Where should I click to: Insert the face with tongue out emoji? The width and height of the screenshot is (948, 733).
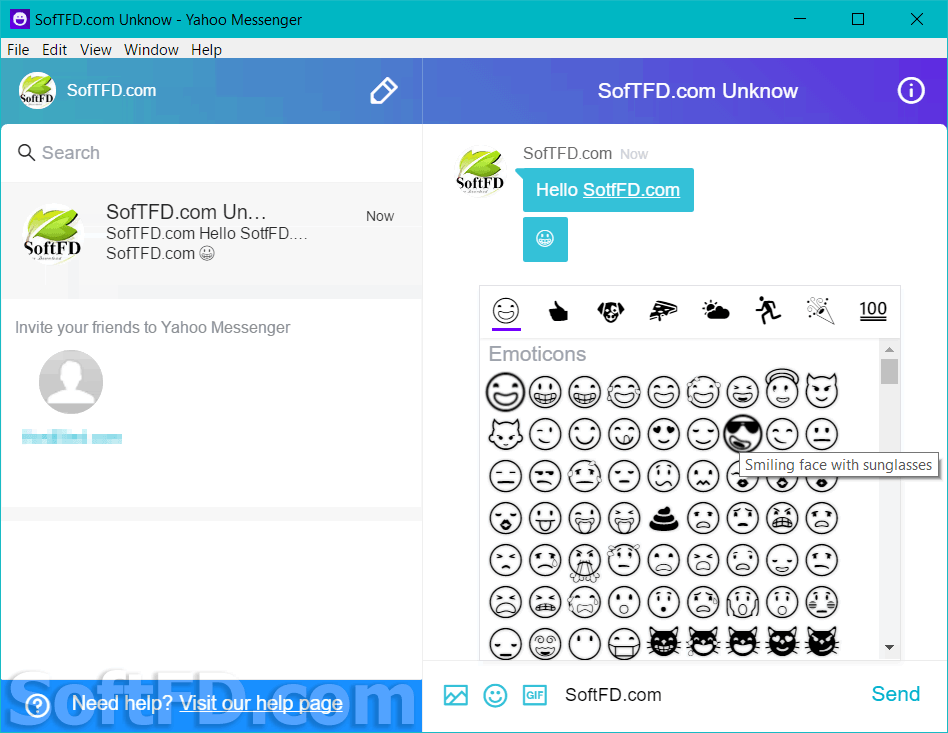[x=545, y=518]
